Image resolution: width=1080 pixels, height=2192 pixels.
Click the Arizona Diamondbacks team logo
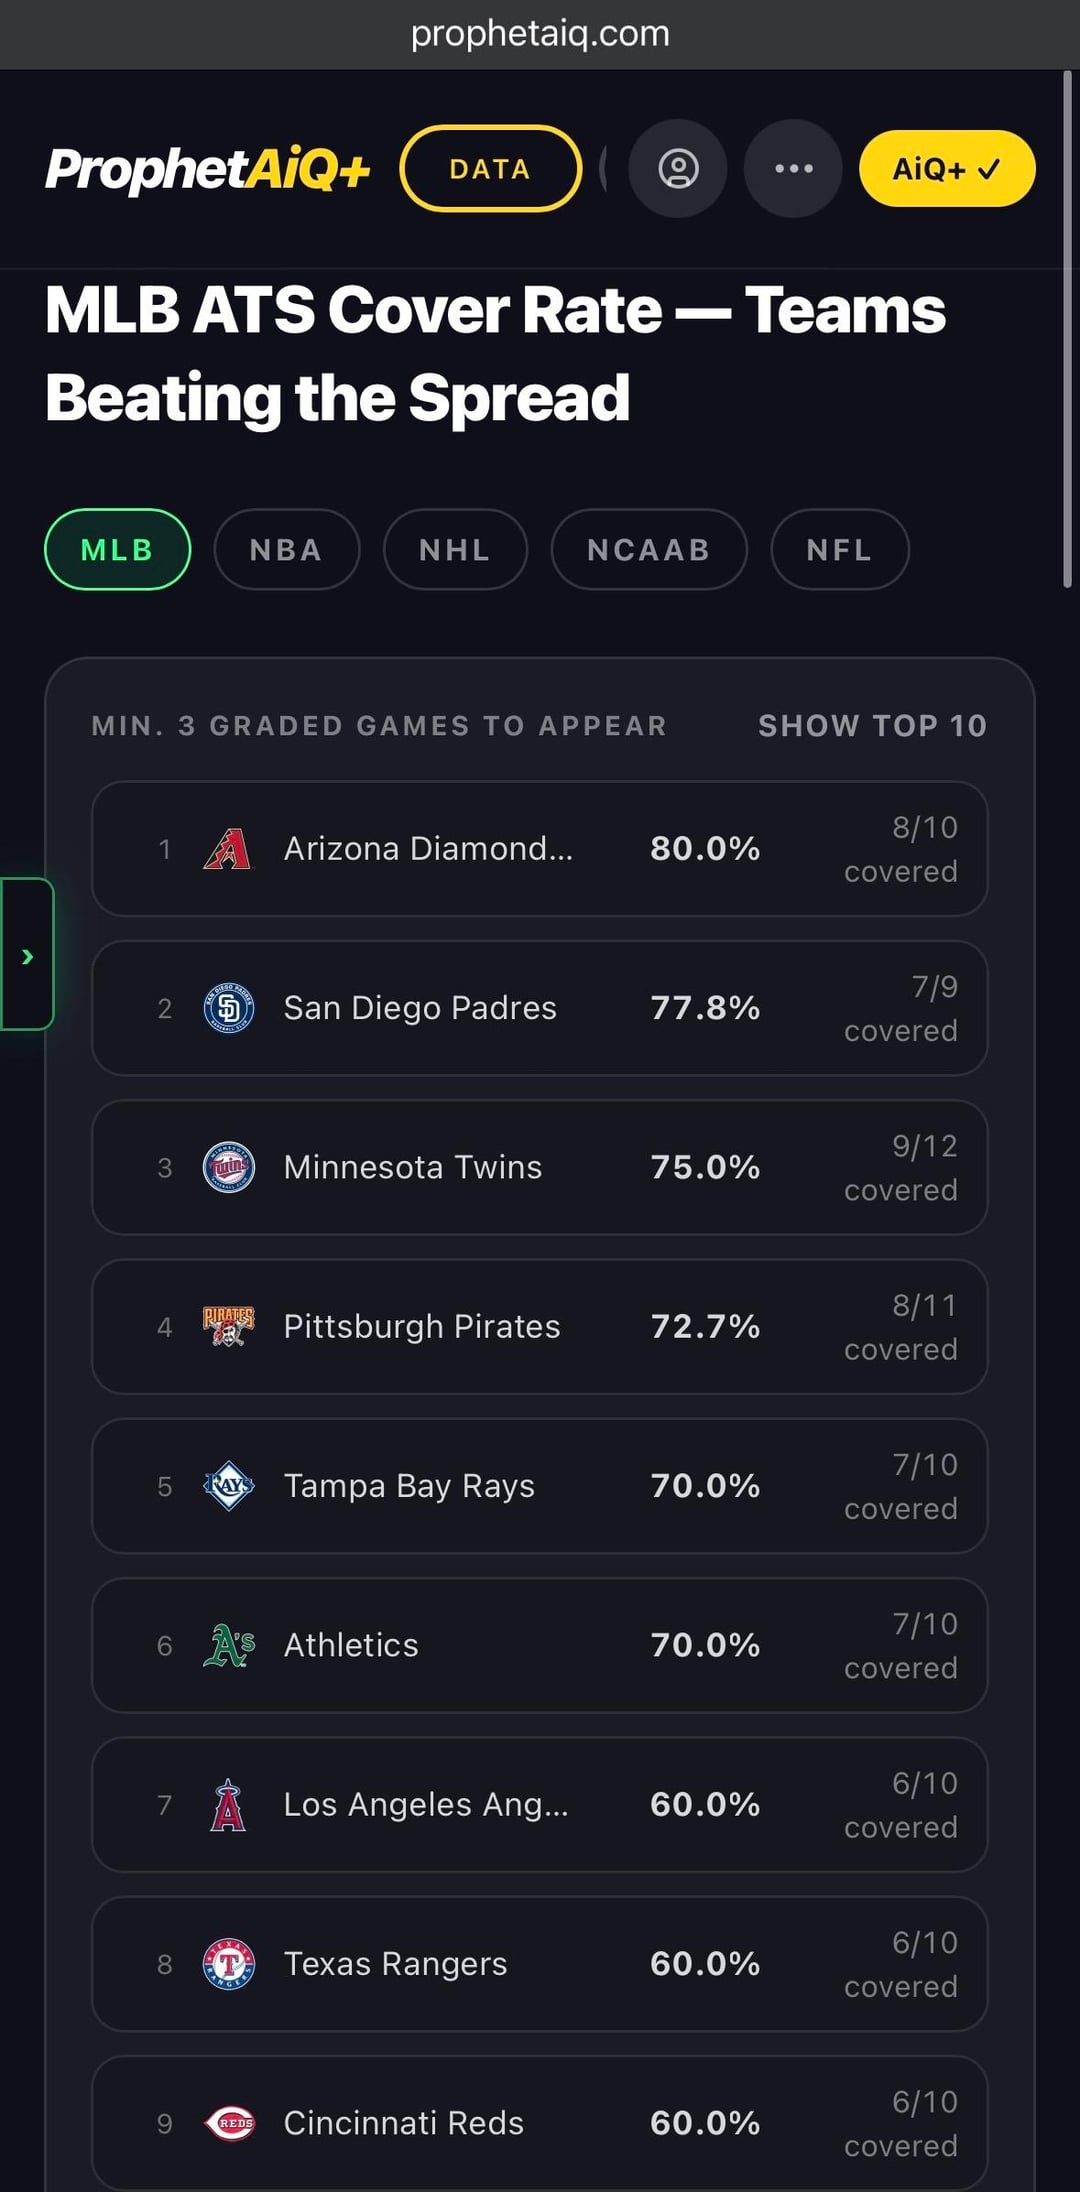(x=228, y=849)
